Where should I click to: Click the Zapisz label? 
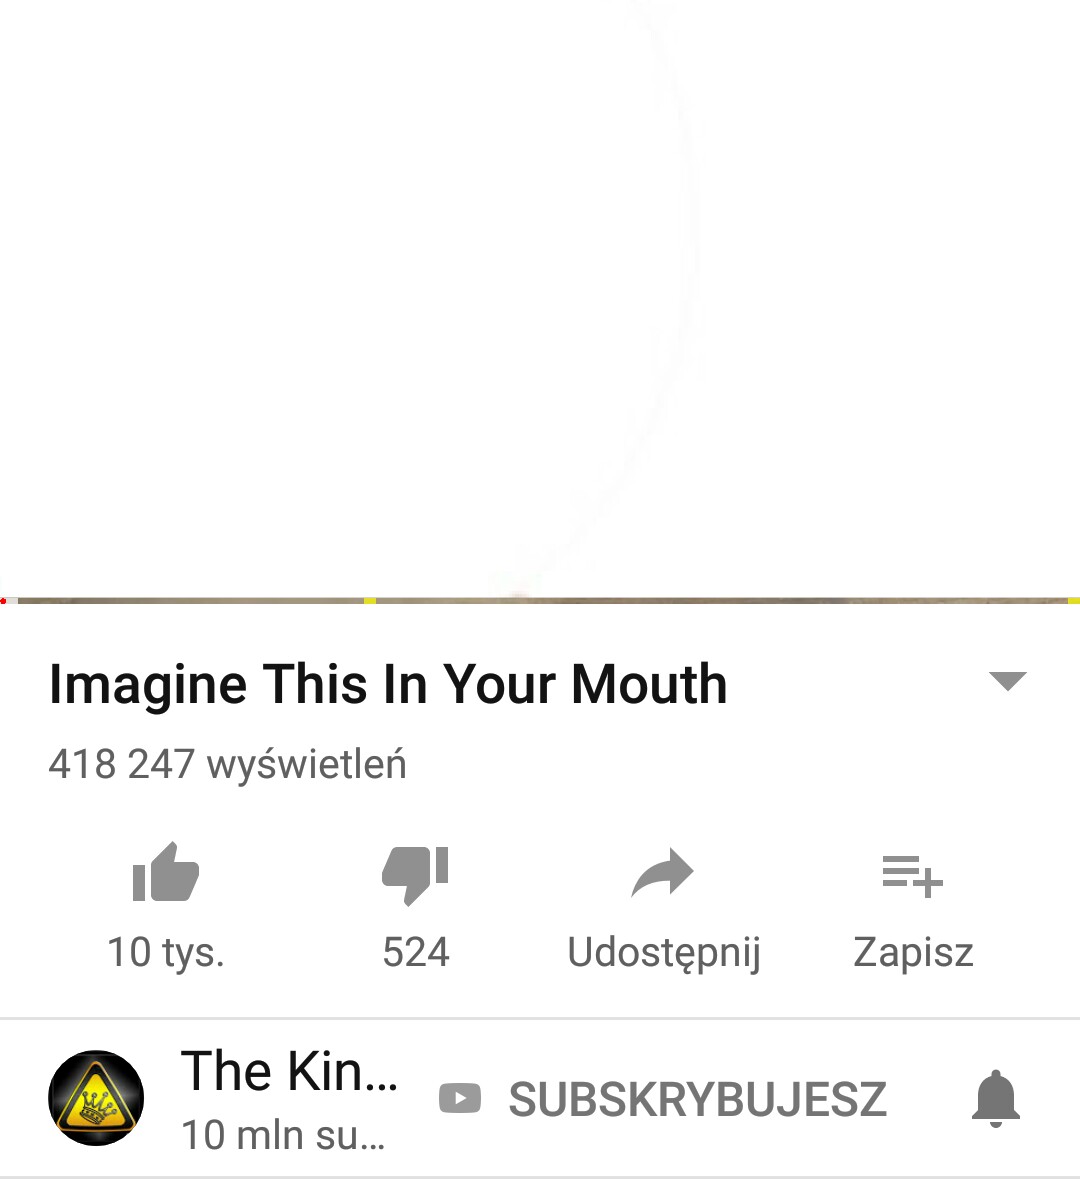[x=913, y=953]
